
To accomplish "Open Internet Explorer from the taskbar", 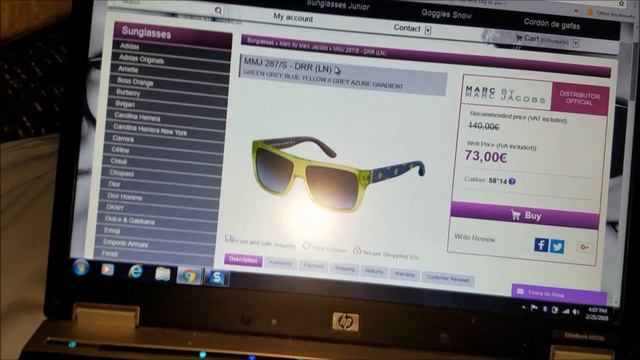I will point(135,271).
